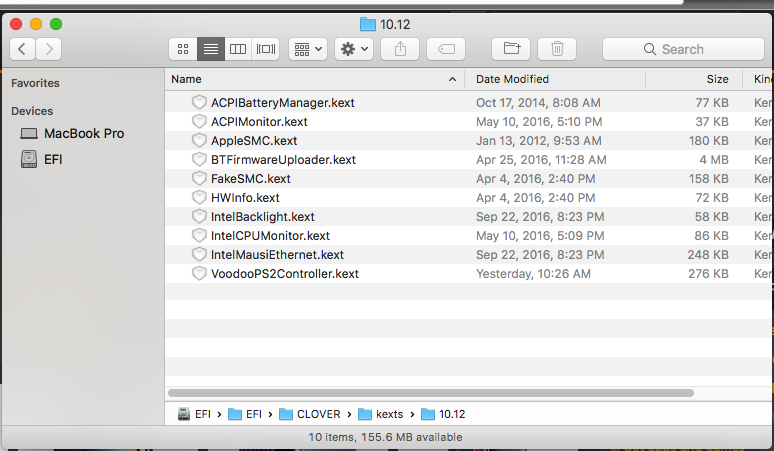The height and width of the screenshot is (451, 774).
Task: Switch to Cover Flow view
Action: (266, 48)
